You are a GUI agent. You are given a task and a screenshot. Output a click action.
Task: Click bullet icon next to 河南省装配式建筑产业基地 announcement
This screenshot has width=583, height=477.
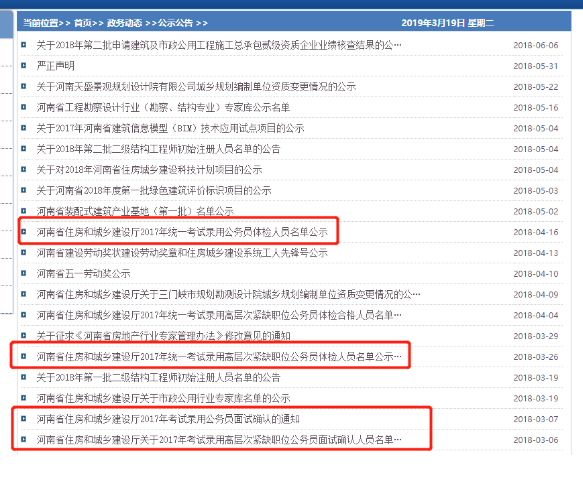[x=23, y=211]
